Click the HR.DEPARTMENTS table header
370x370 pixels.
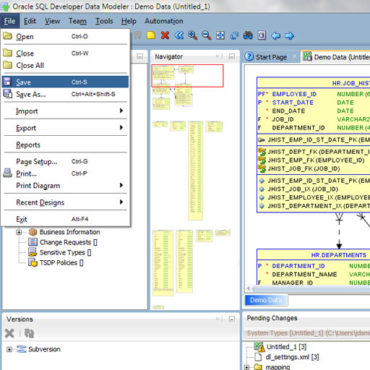point(313,255)
